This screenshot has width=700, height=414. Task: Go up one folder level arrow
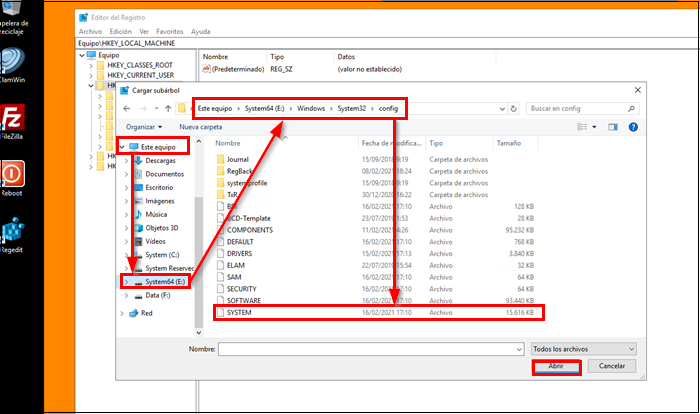(168, 109)
